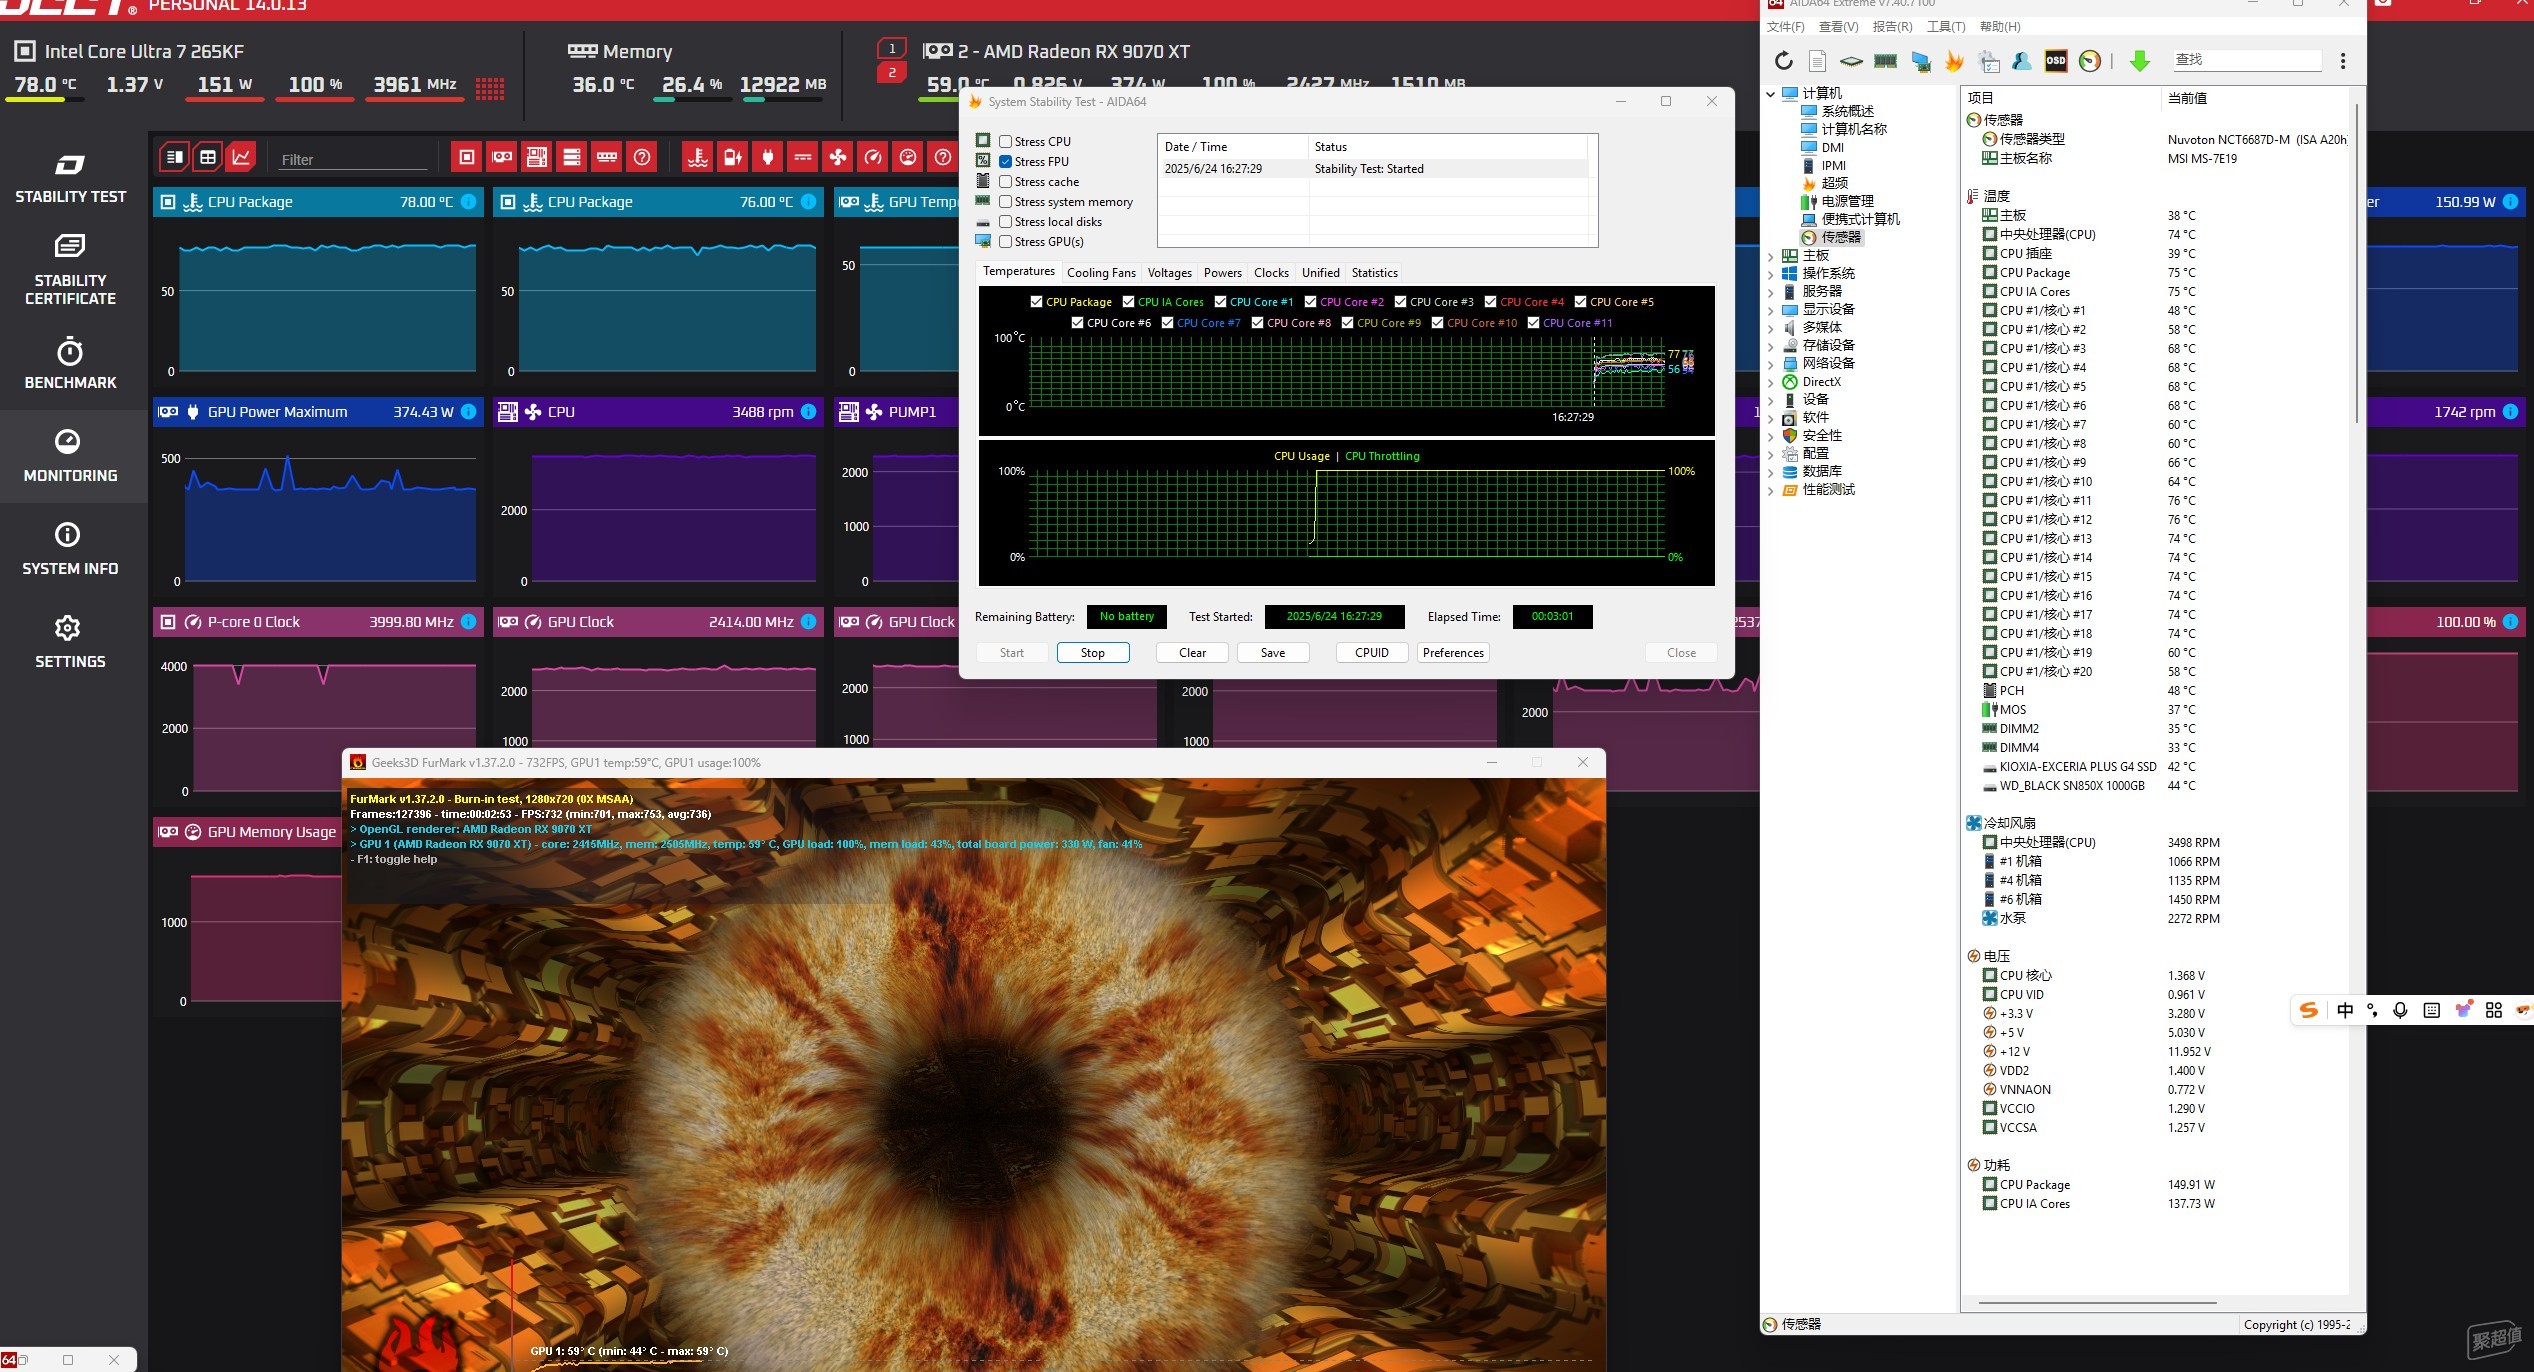Switch to the Cooling Fans tab
The height and width of the screenshot is (1372, 2534).
(x=1101, y=273)
